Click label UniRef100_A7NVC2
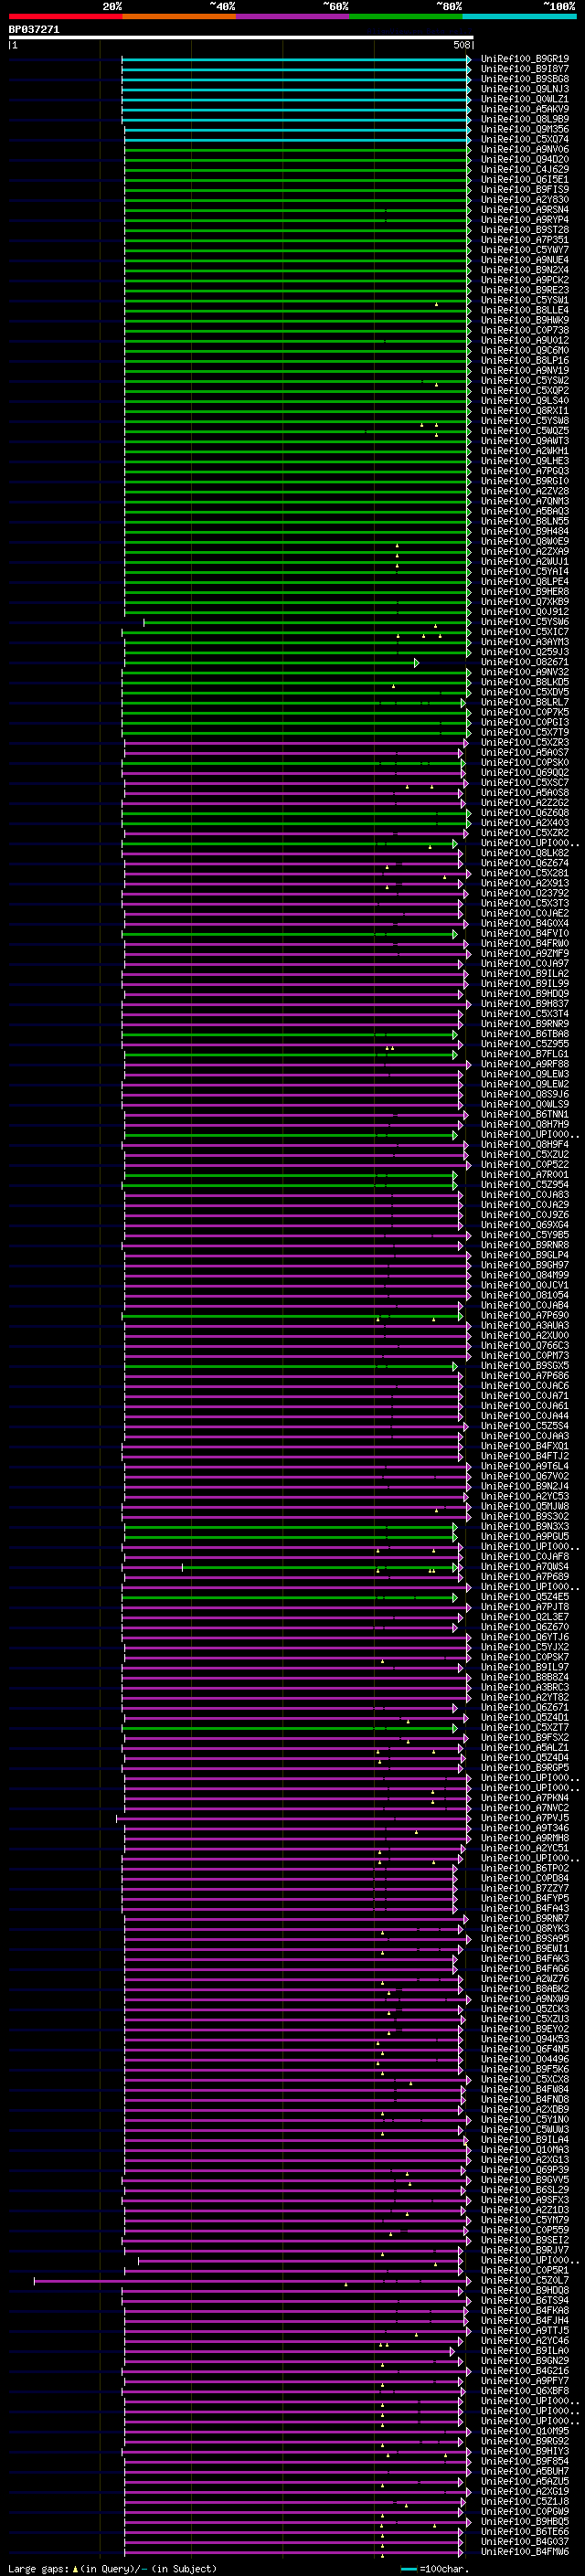585x2576 pixels. pos(525,1808)
